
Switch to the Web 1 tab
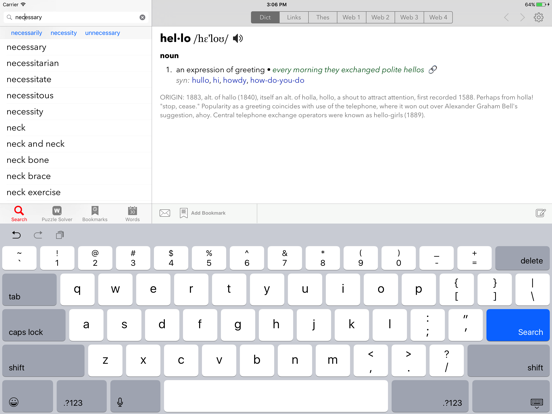coord(352,17)
